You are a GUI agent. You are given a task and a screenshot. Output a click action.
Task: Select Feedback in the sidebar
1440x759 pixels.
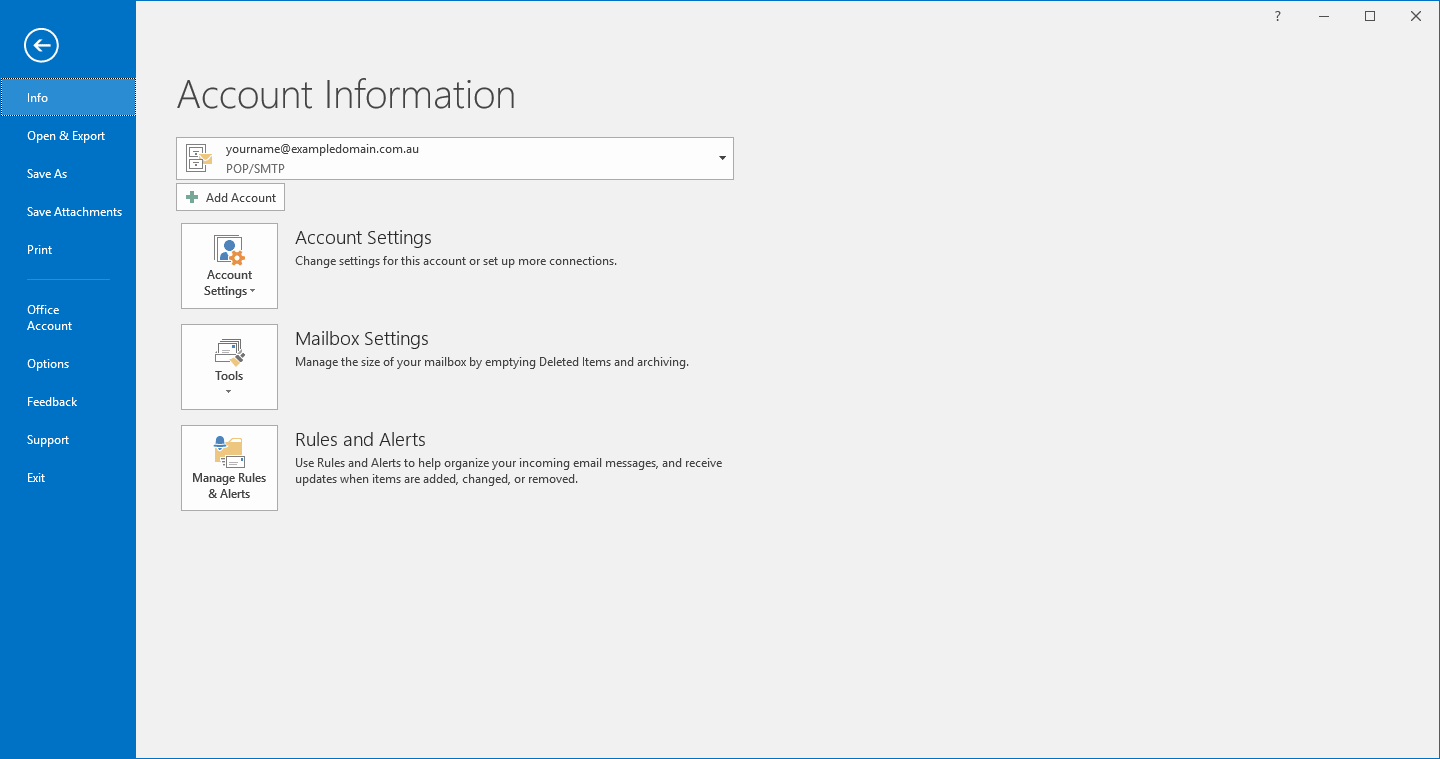click(x=52, y=402)
